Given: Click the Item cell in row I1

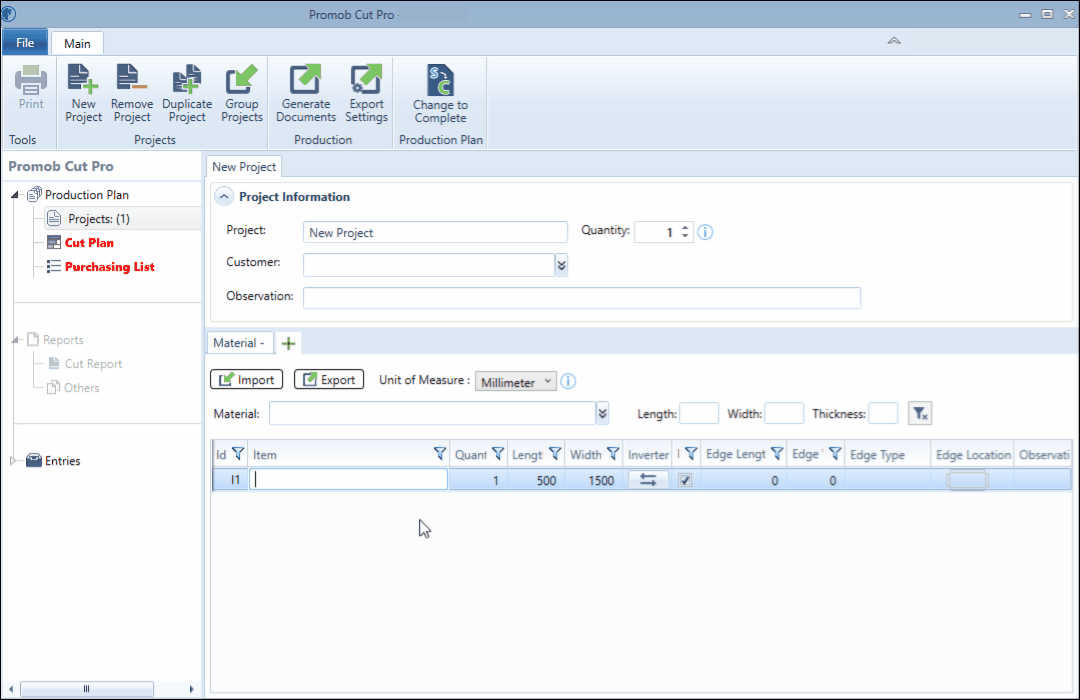Looking at the screenshot, I should pos(349,480).
